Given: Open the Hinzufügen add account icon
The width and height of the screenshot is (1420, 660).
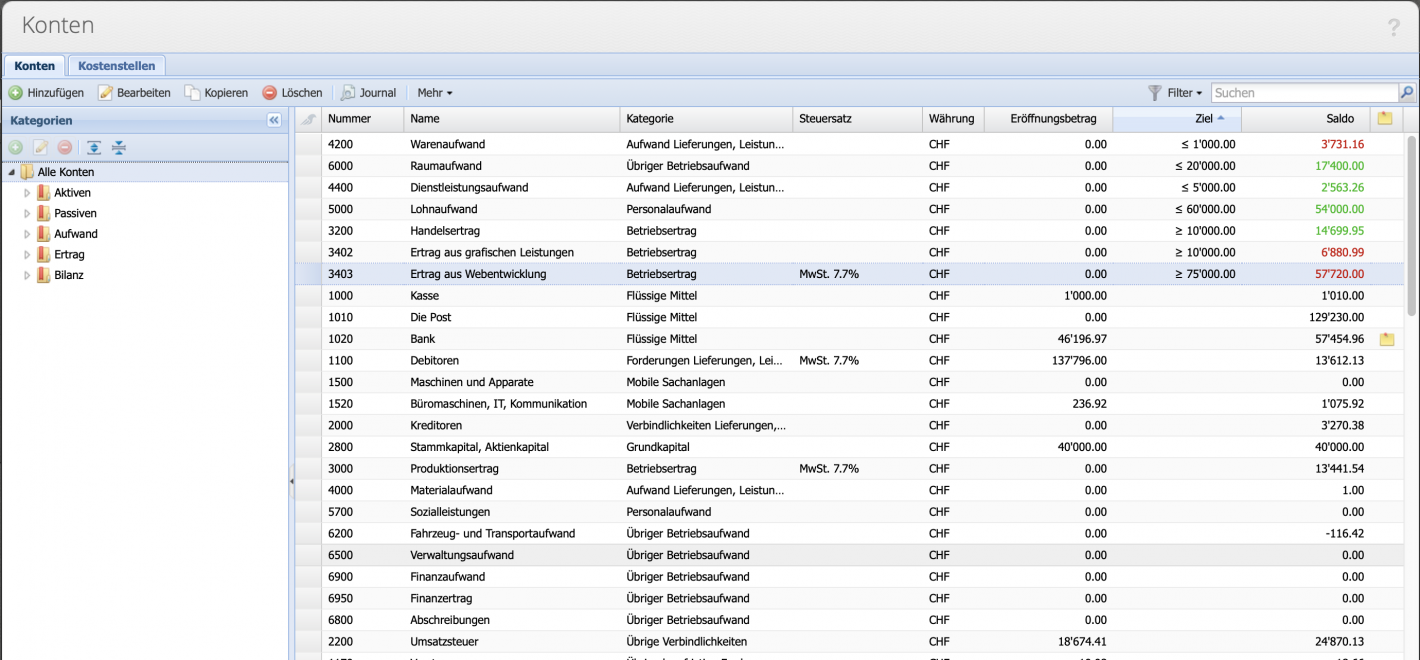Looking at the screenshot, I should click(16, 92).
